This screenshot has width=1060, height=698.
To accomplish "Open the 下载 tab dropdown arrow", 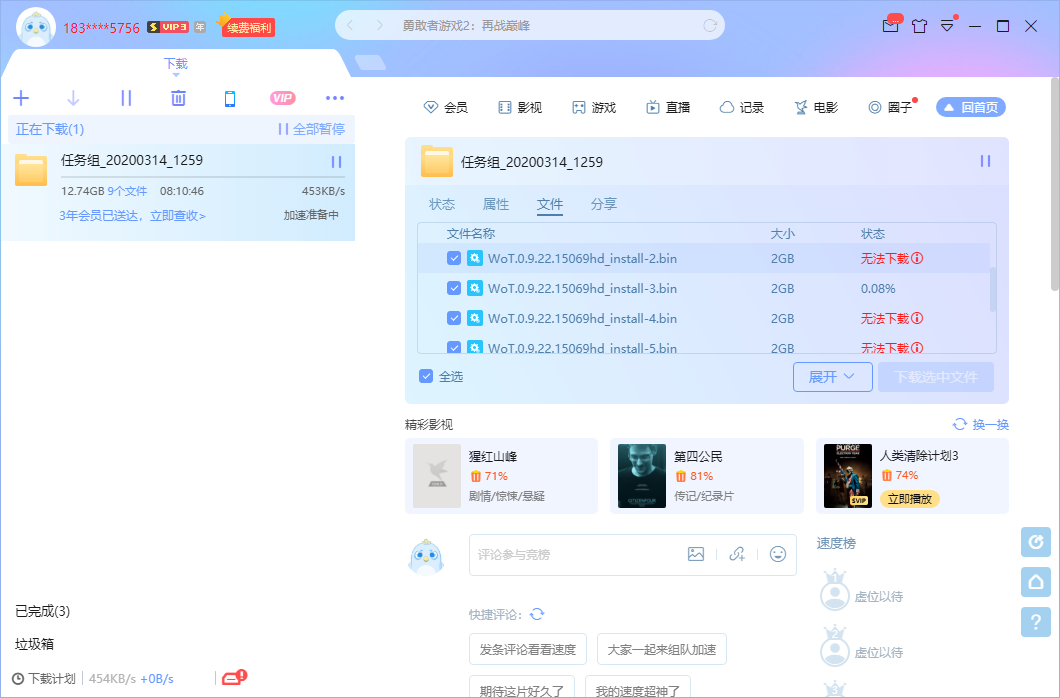I will [x=176, y=74].
